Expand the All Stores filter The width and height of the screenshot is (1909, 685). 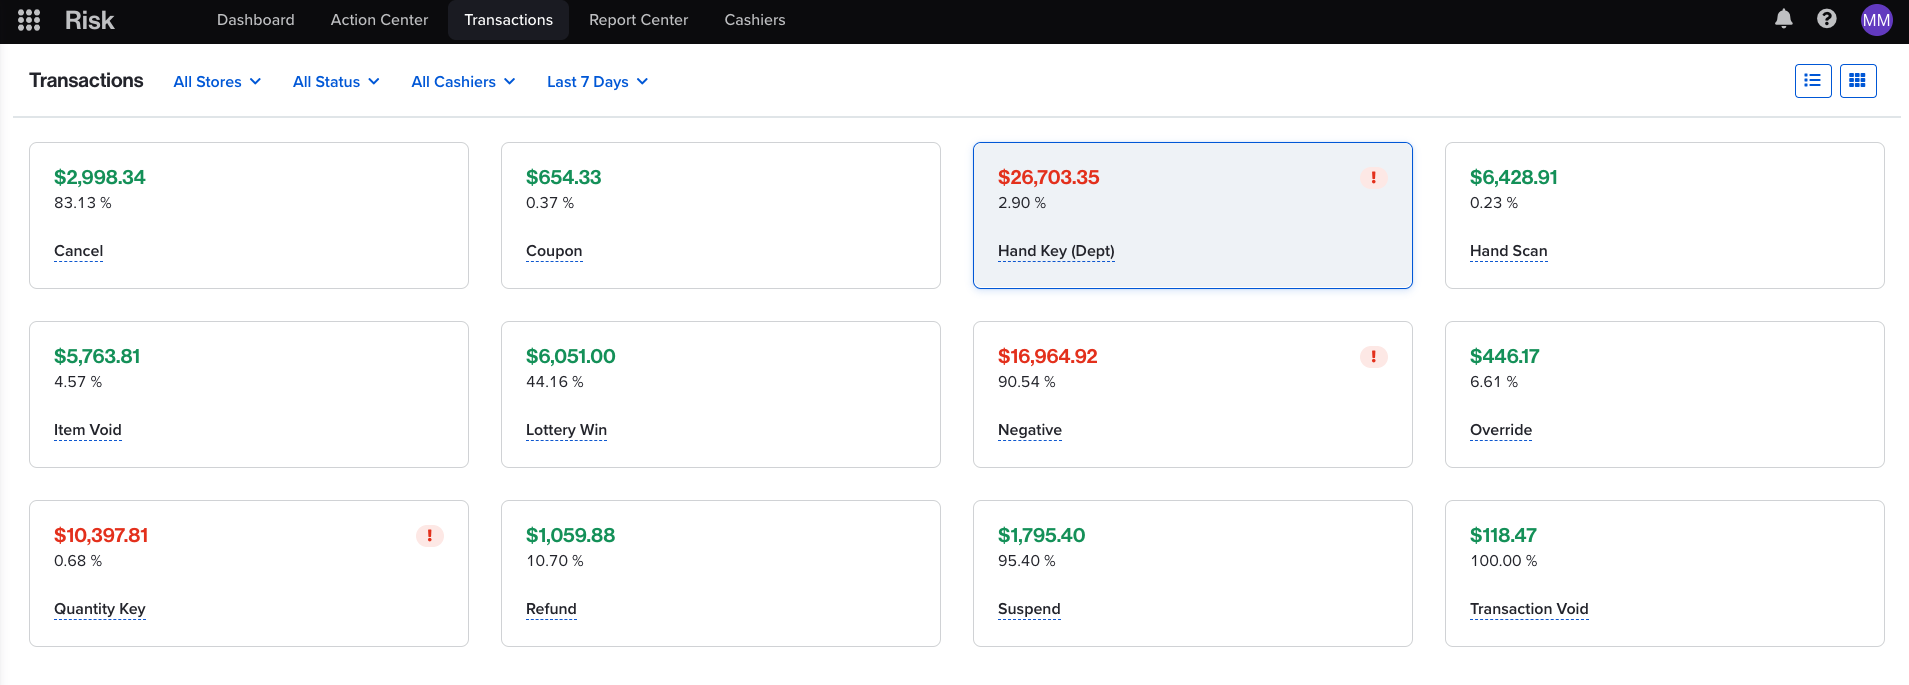tap(217, 82)
